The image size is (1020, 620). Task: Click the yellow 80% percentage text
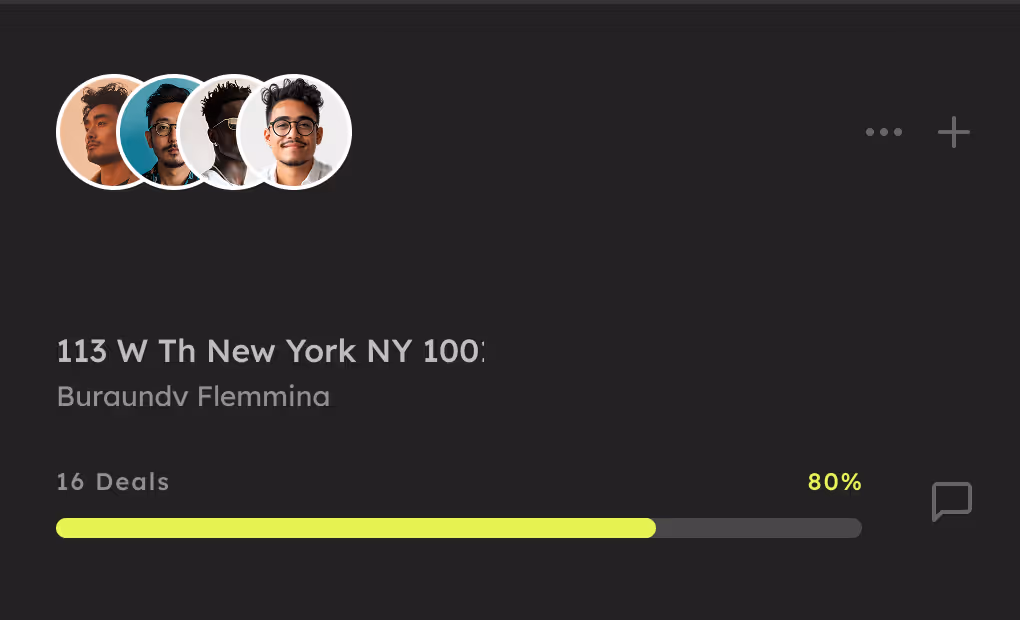pyautogui.click(x=835, y=482)
